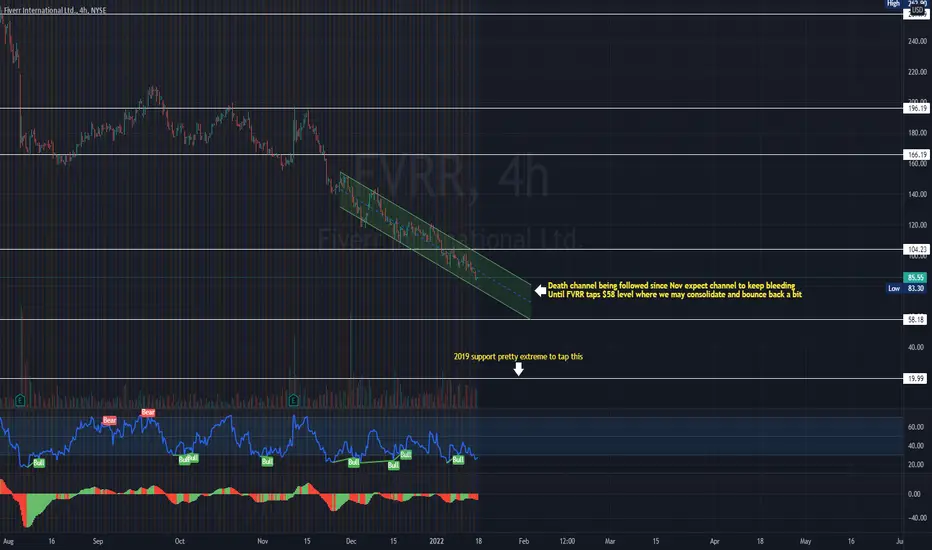Click the 'Bull' label at the divergence line start
932x550 pixels.
[354, 462]
